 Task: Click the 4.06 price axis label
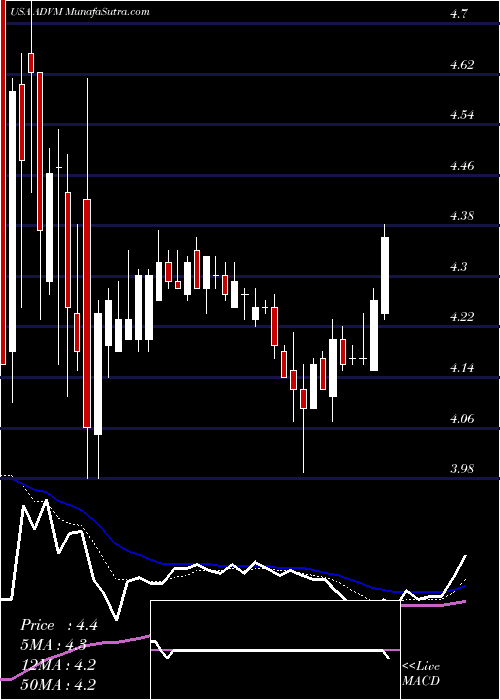tap(462, 419)
